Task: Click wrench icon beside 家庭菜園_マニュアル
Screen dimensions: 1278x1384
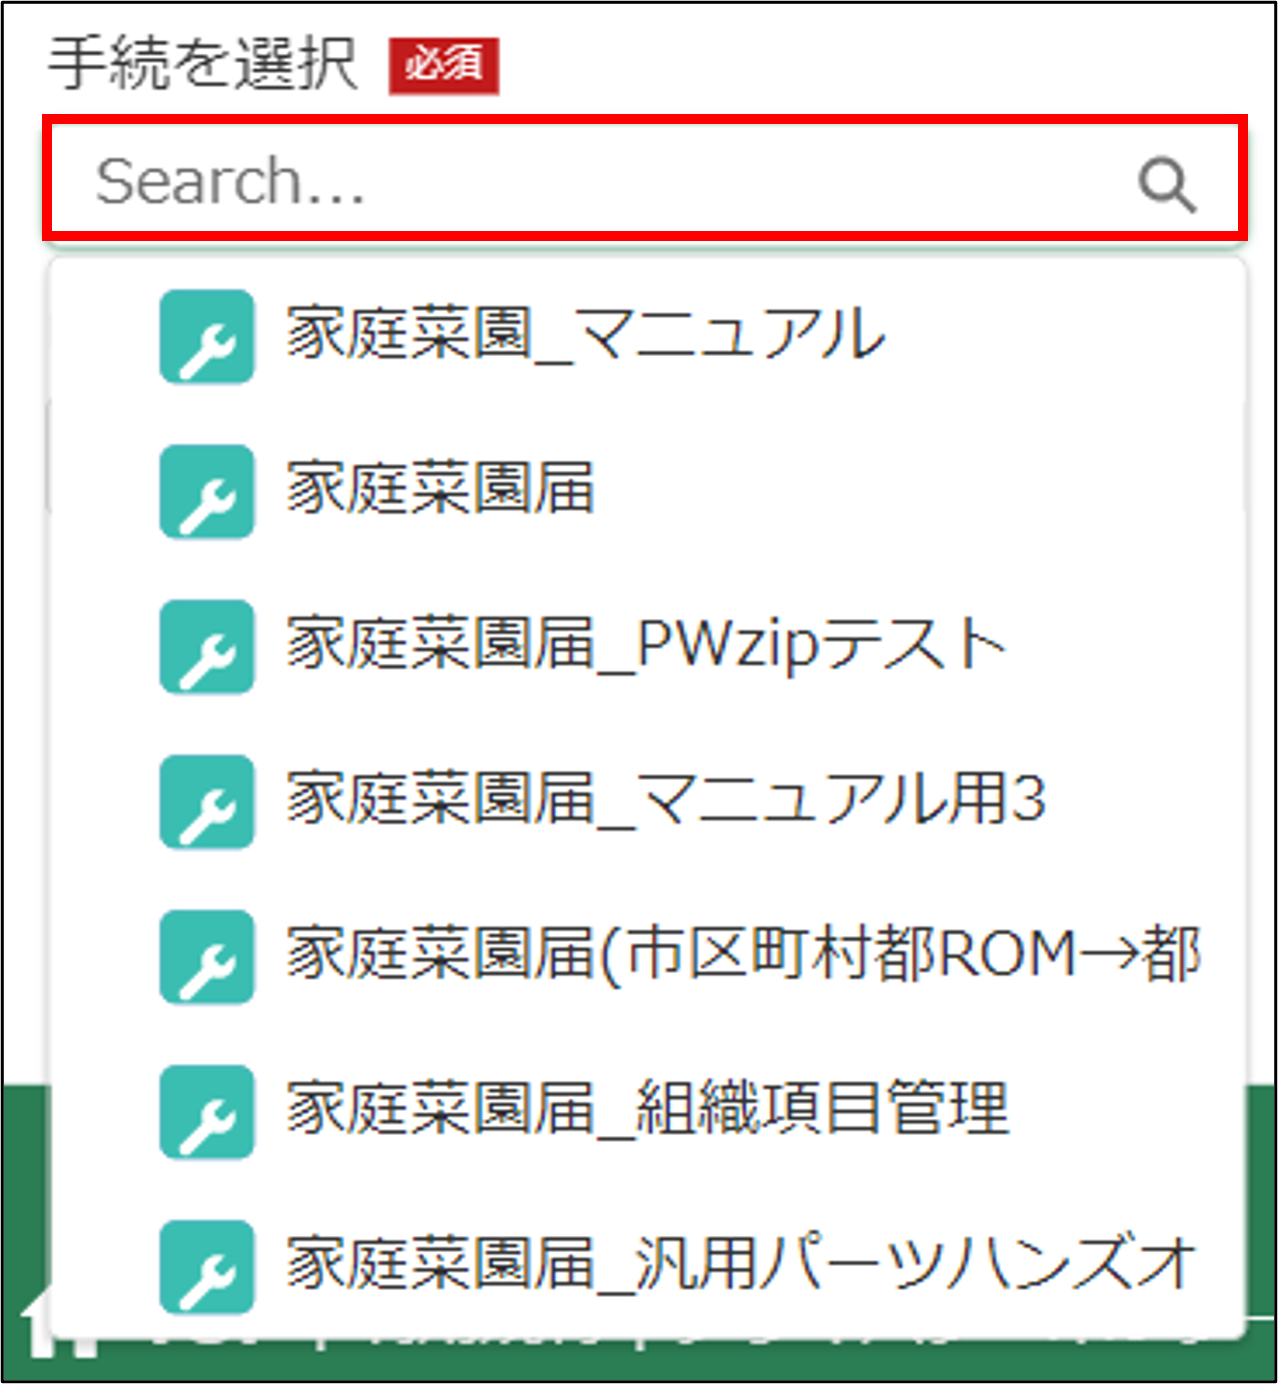Action: point(207,337)
